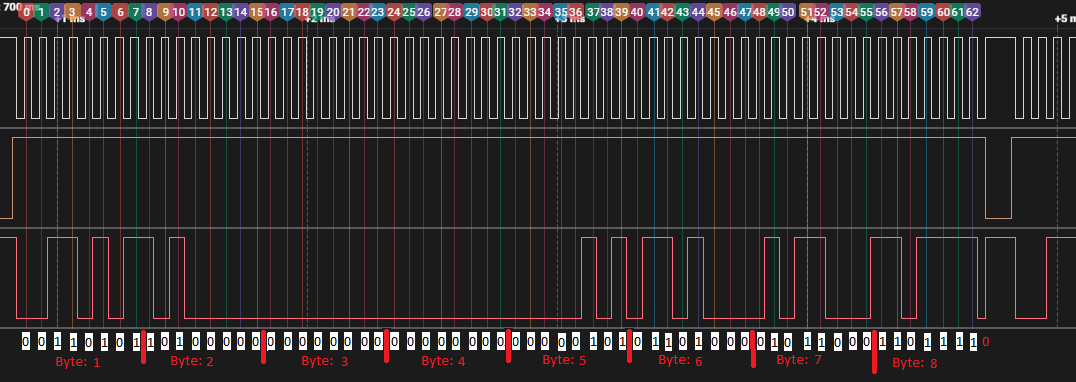
Task: Click timing marker 58
Action: click(911, 12)
